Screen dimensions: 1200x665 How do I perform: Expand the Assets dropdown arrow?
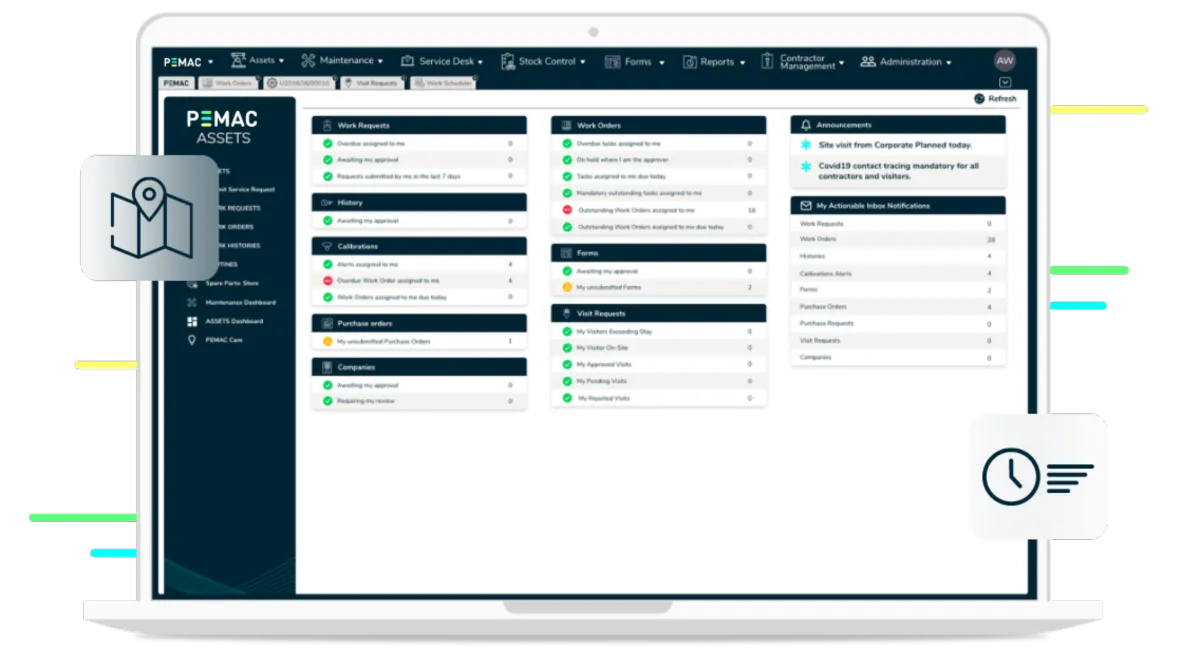(x=281, y=62)
